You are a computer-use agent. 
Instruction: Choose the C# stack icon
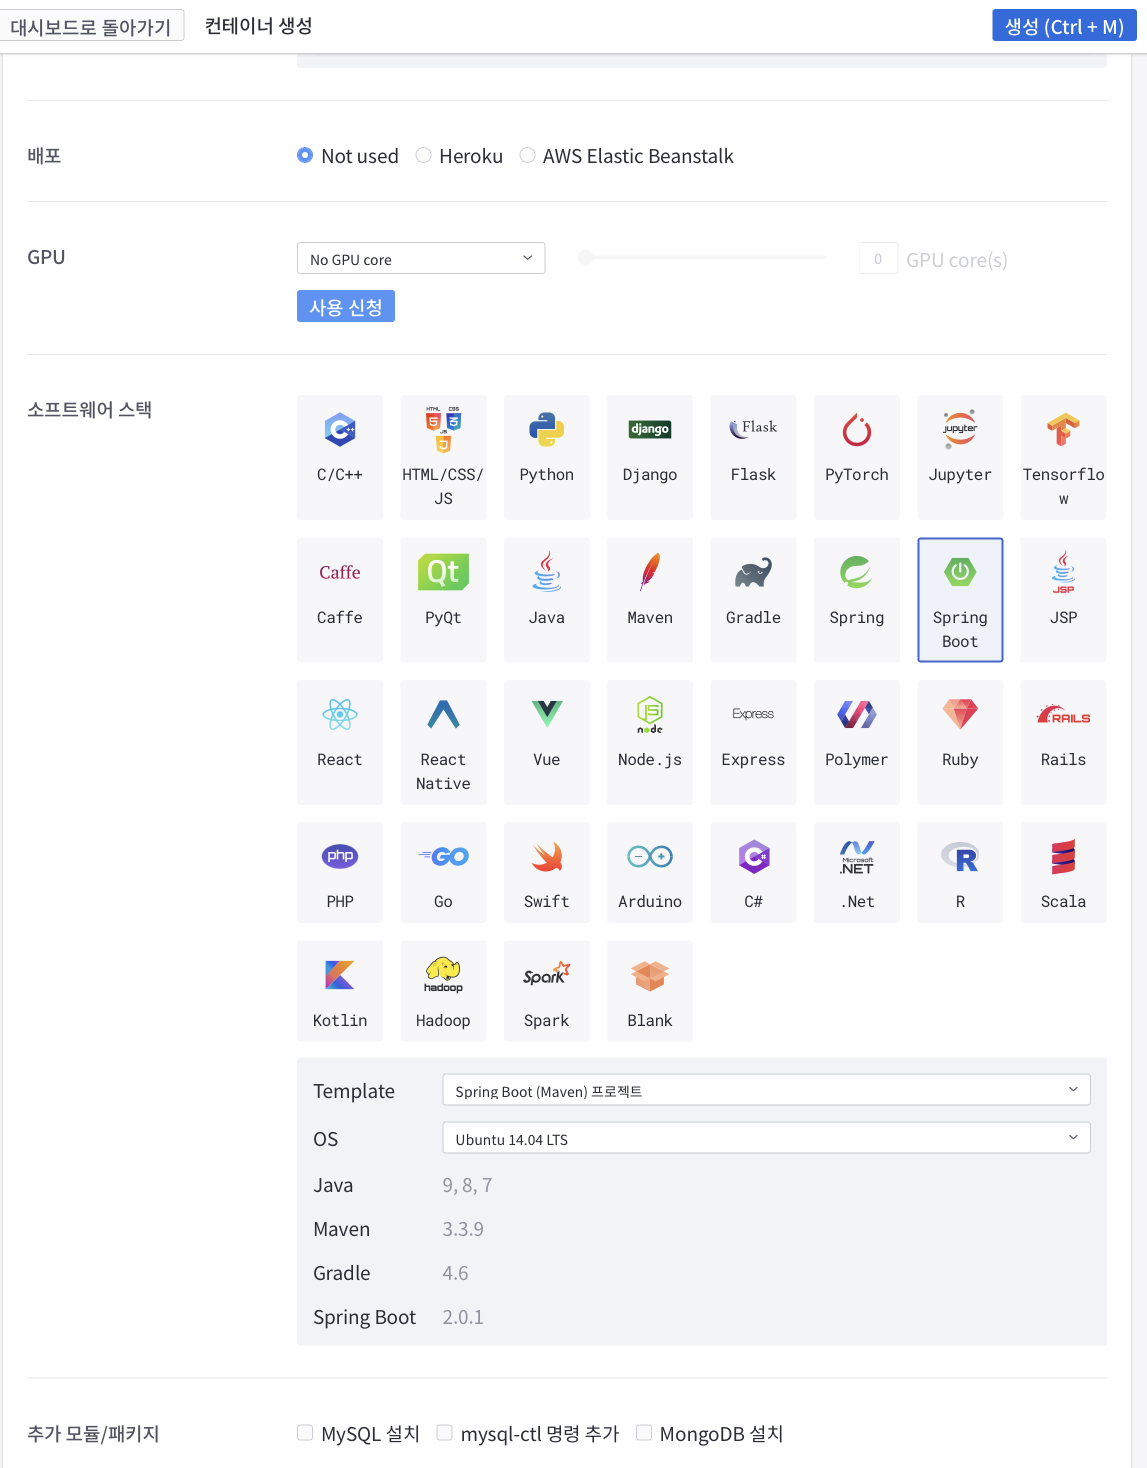click(x=753, y=857)
